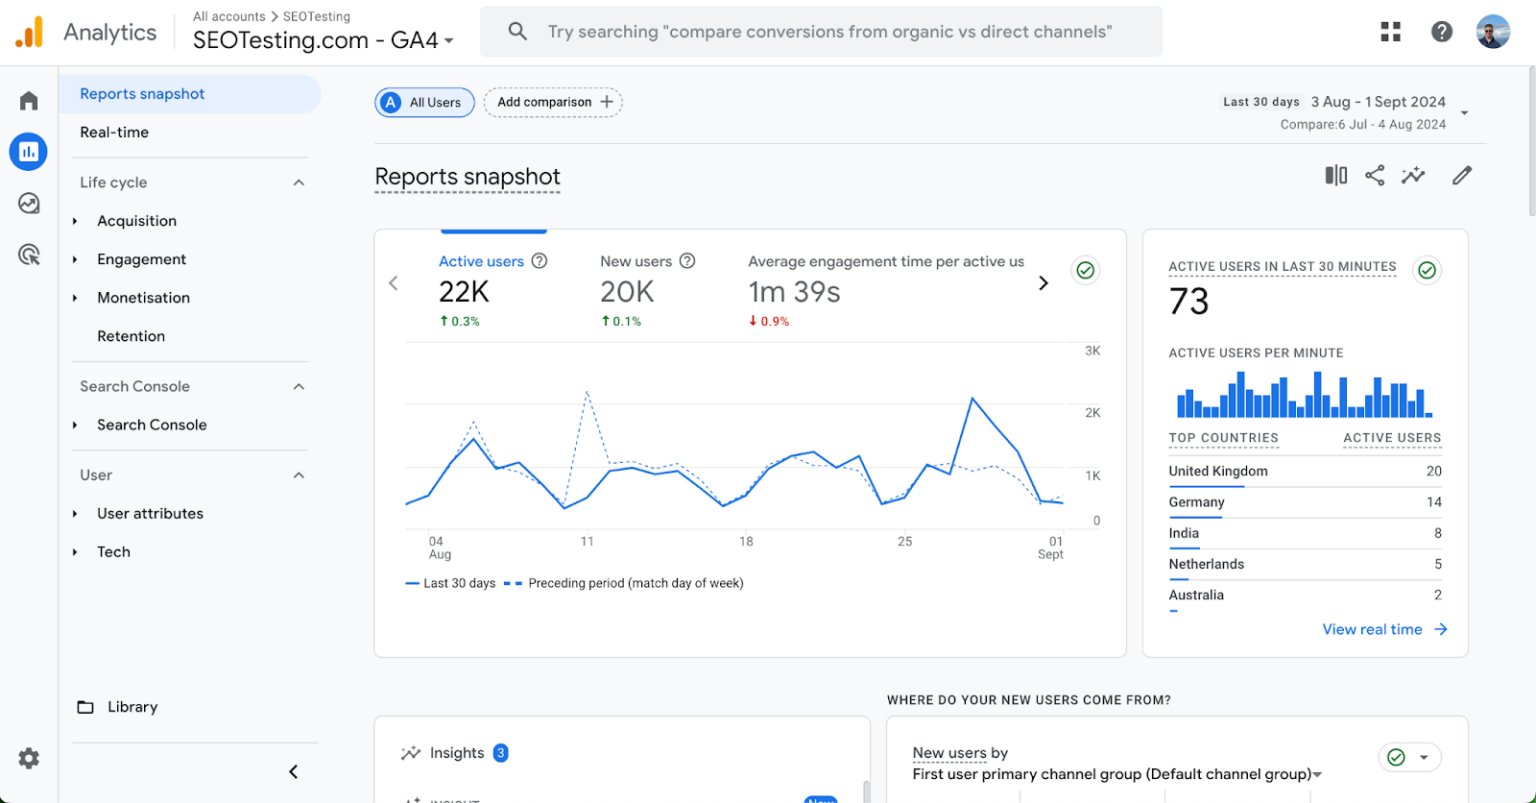The width and height of the screenshot is (1536, 803).
Task: Open the Advertising section icon
Action: [27, 254]
